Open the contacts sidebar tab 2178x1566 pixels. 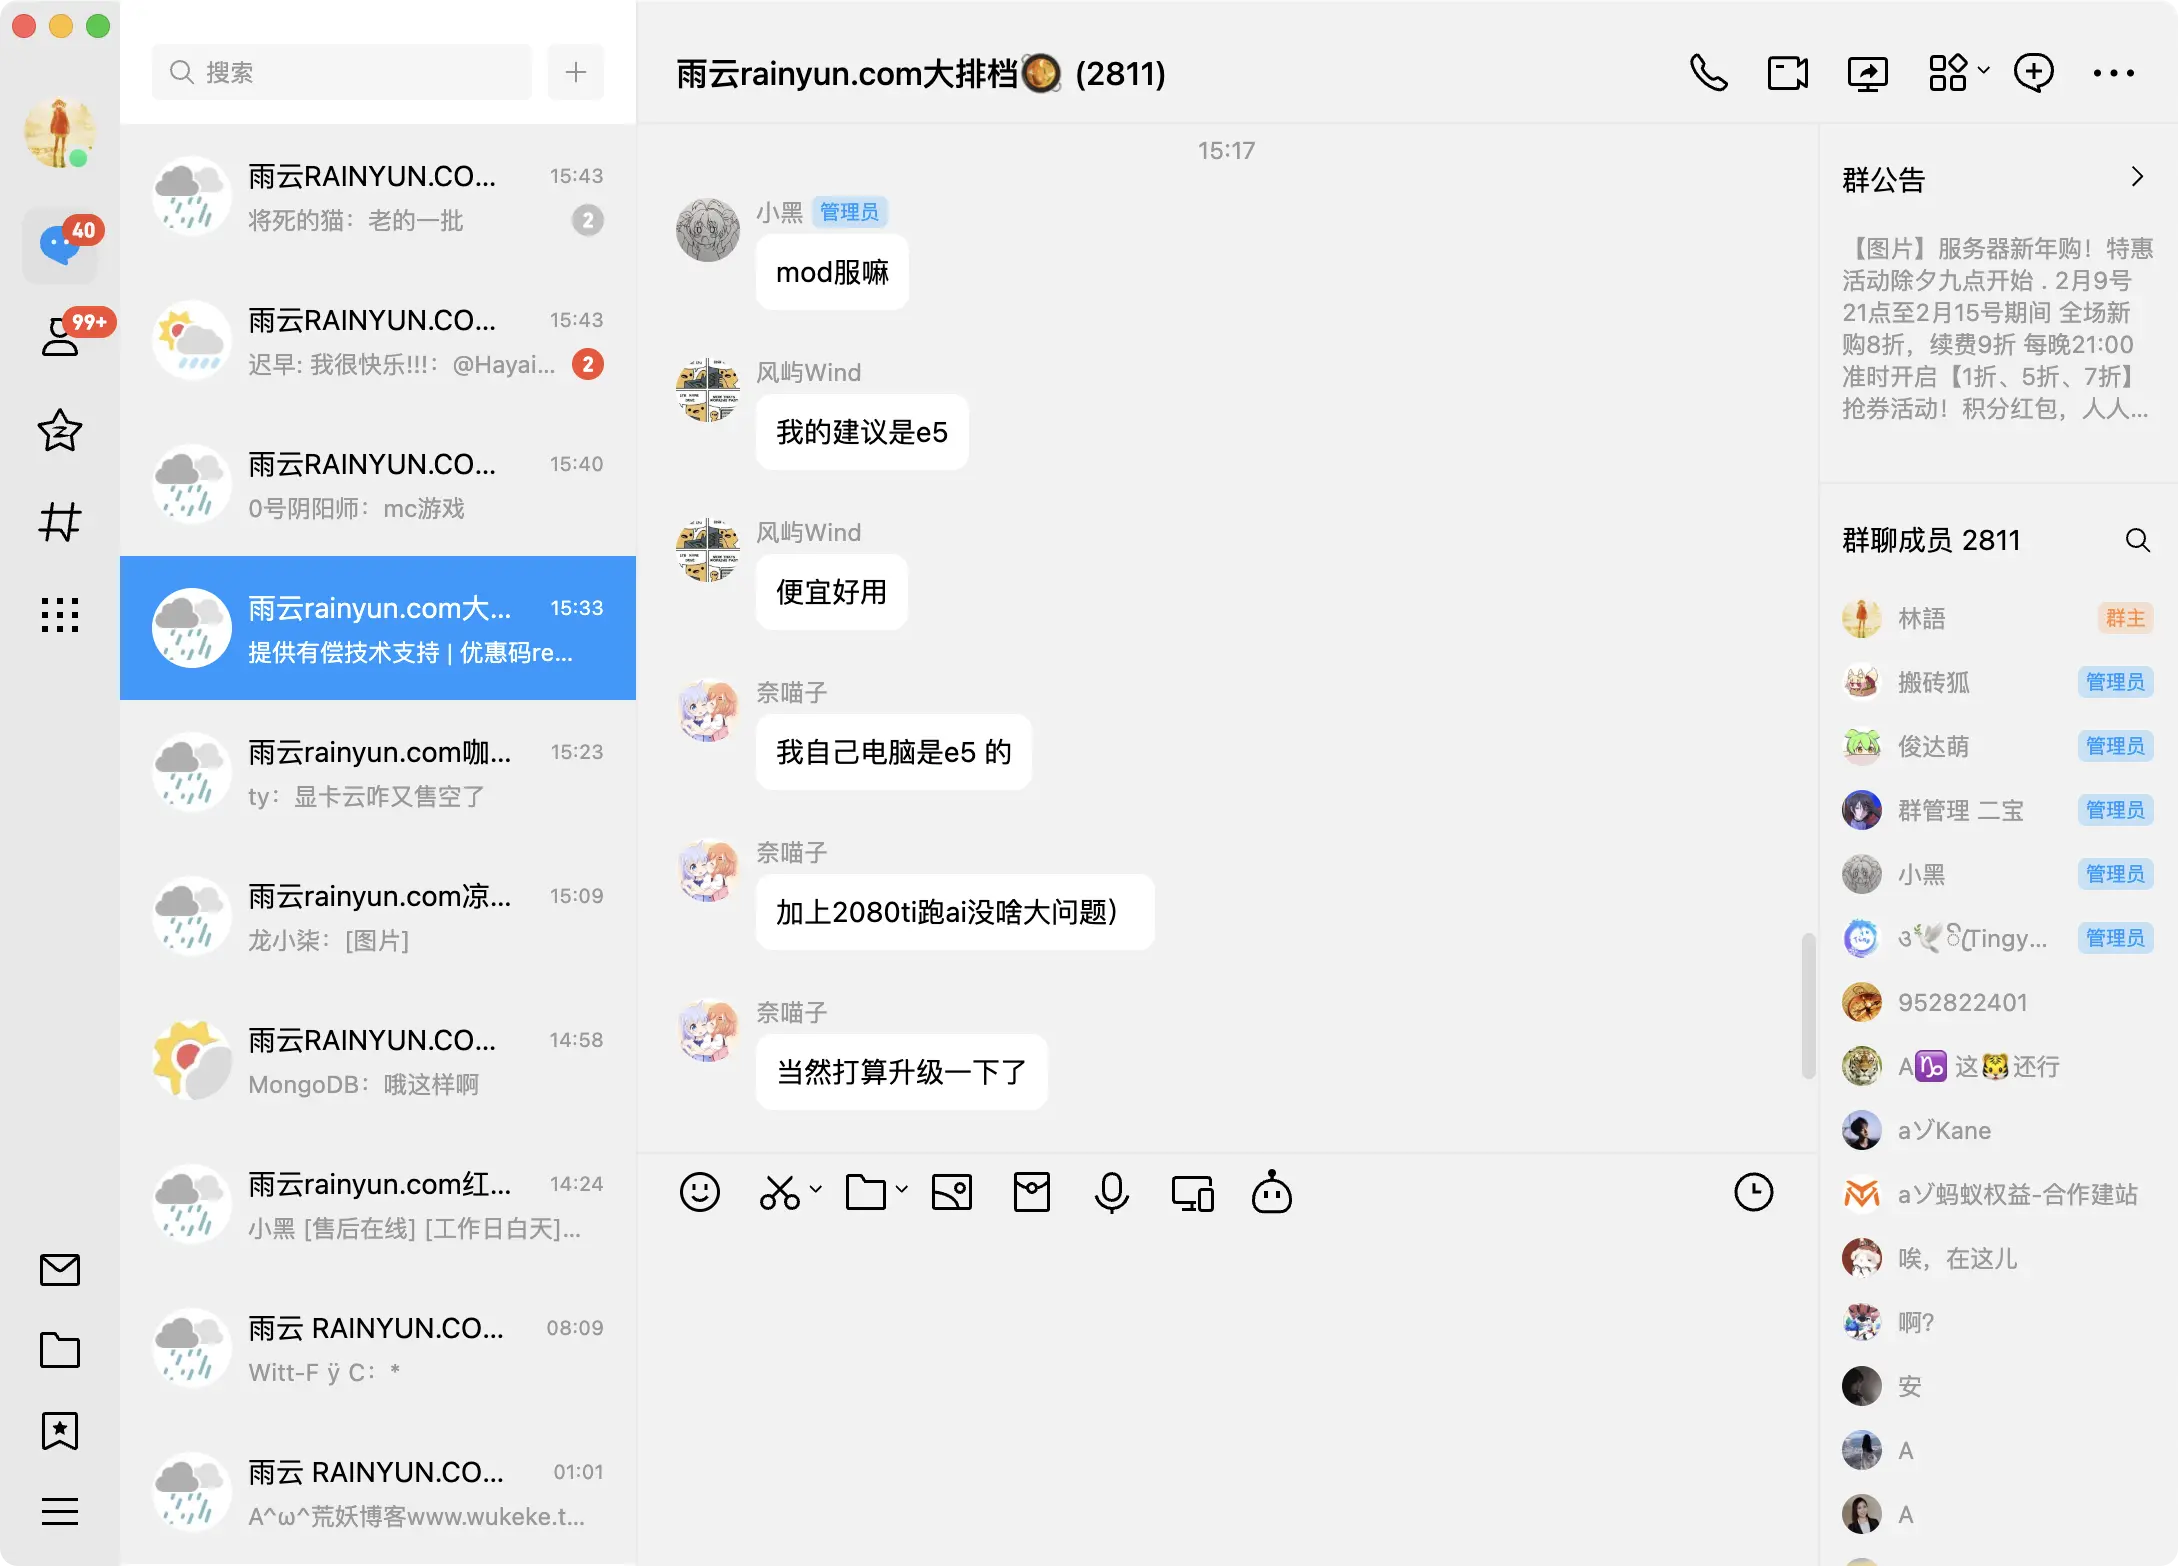(x=60, y=336)
